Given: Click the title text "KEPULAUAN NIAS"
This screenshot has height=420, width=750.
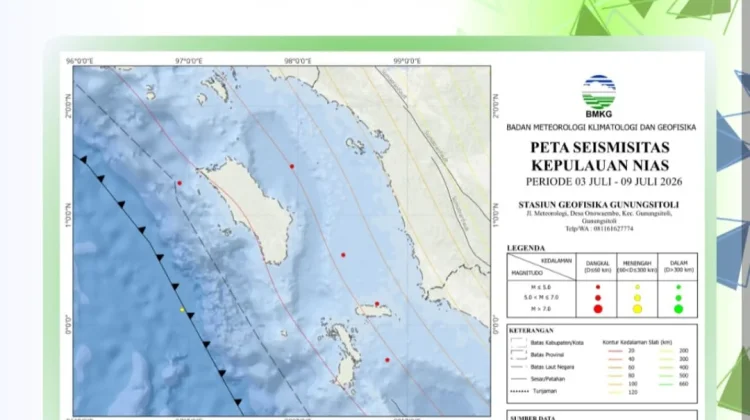Looking at the screenshot, I should click(x=600, y=165).
